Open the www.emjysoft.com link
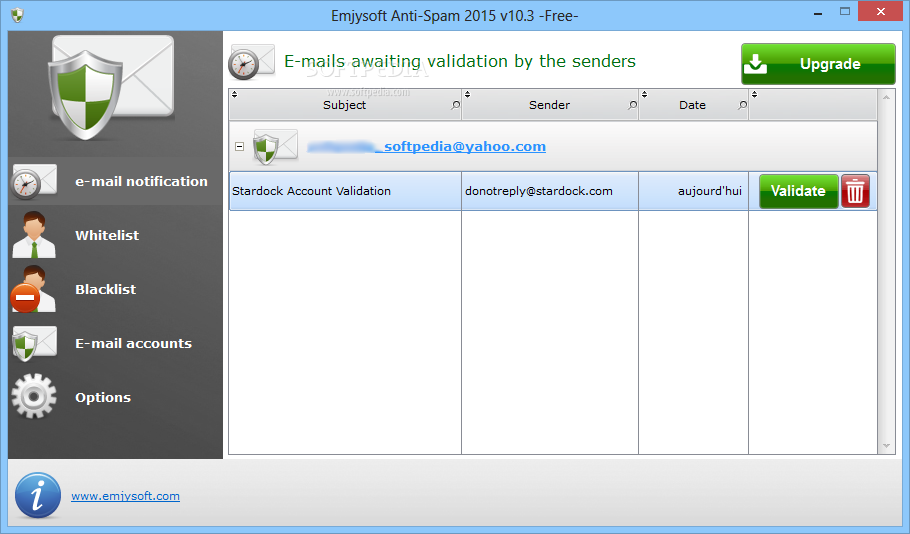The width and height of the screenshot is (910, 534). click(125, 496)
